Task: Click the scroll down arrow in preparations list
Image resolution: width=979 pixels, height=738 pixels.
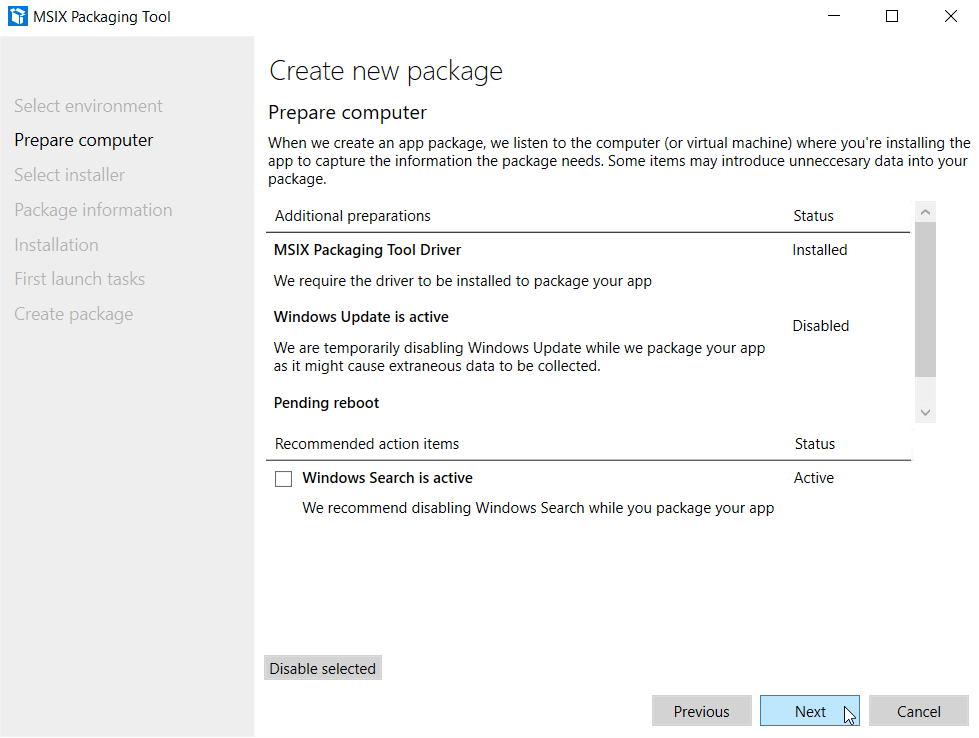Action: tap(925, 412)
